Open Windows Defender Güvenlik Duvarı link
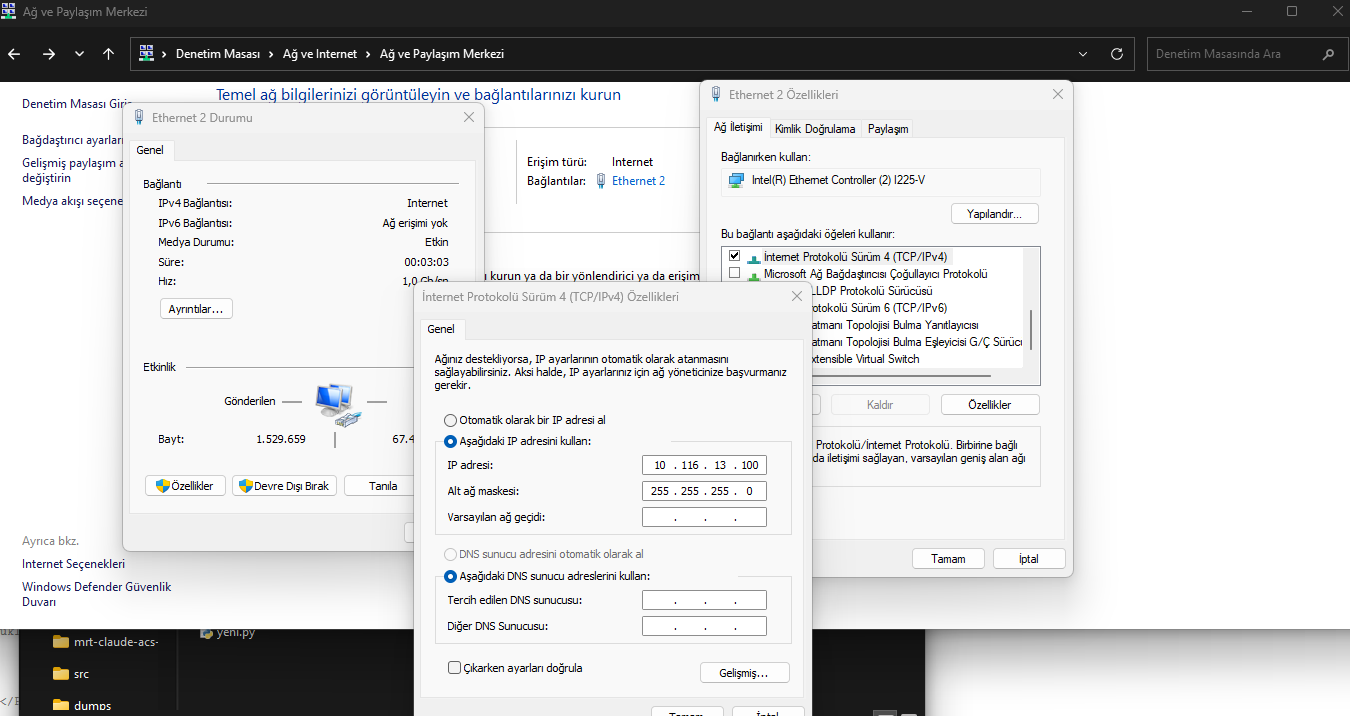 (97, 595)
